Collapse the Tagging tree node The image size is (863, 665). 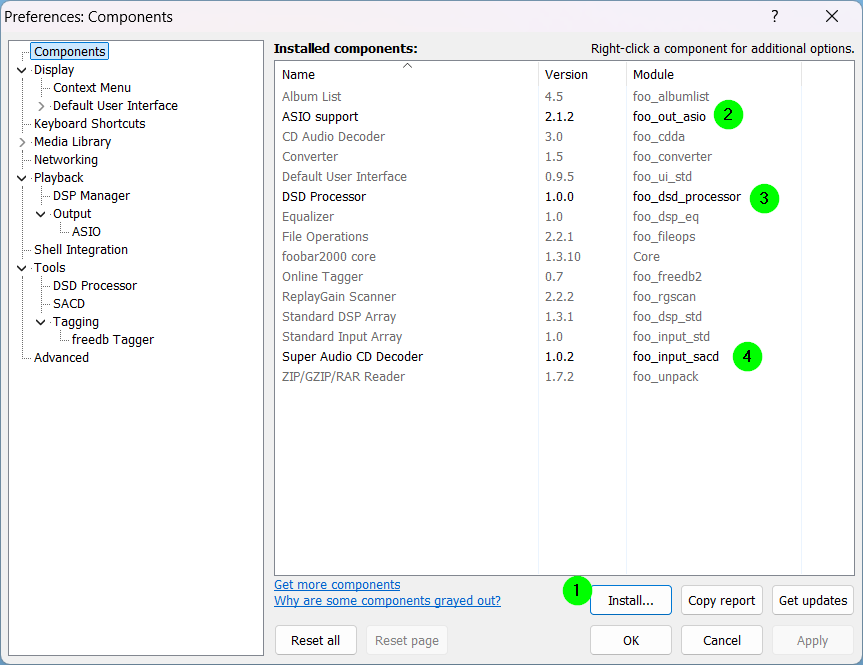tap(41, 322)
